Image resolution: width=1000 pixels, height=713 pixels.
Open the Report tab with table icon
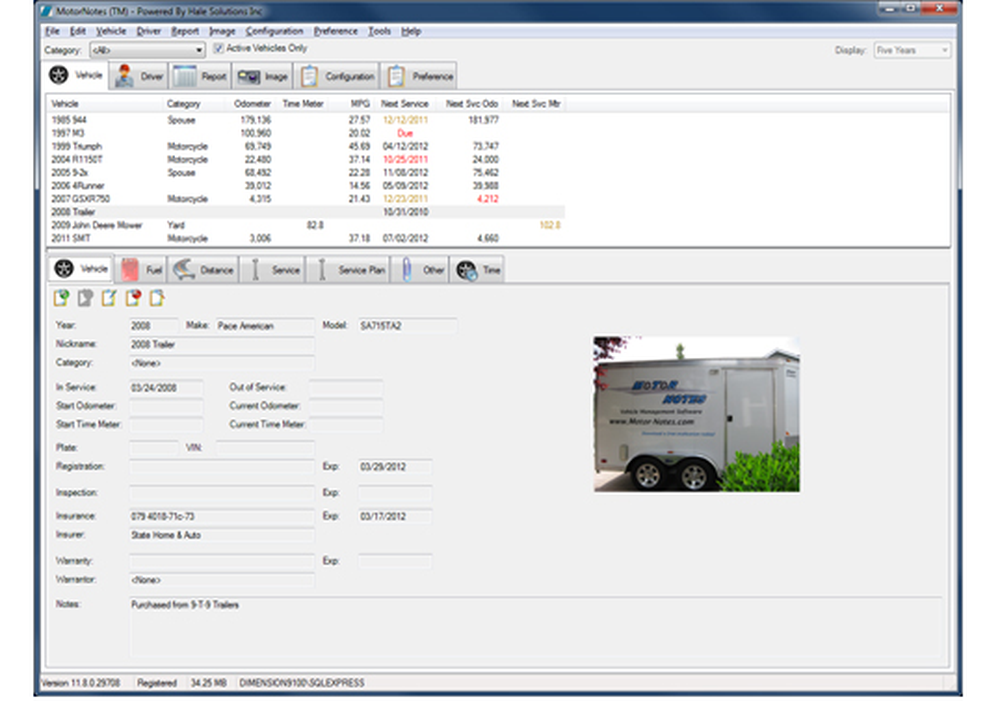click(x=186, y=75)
